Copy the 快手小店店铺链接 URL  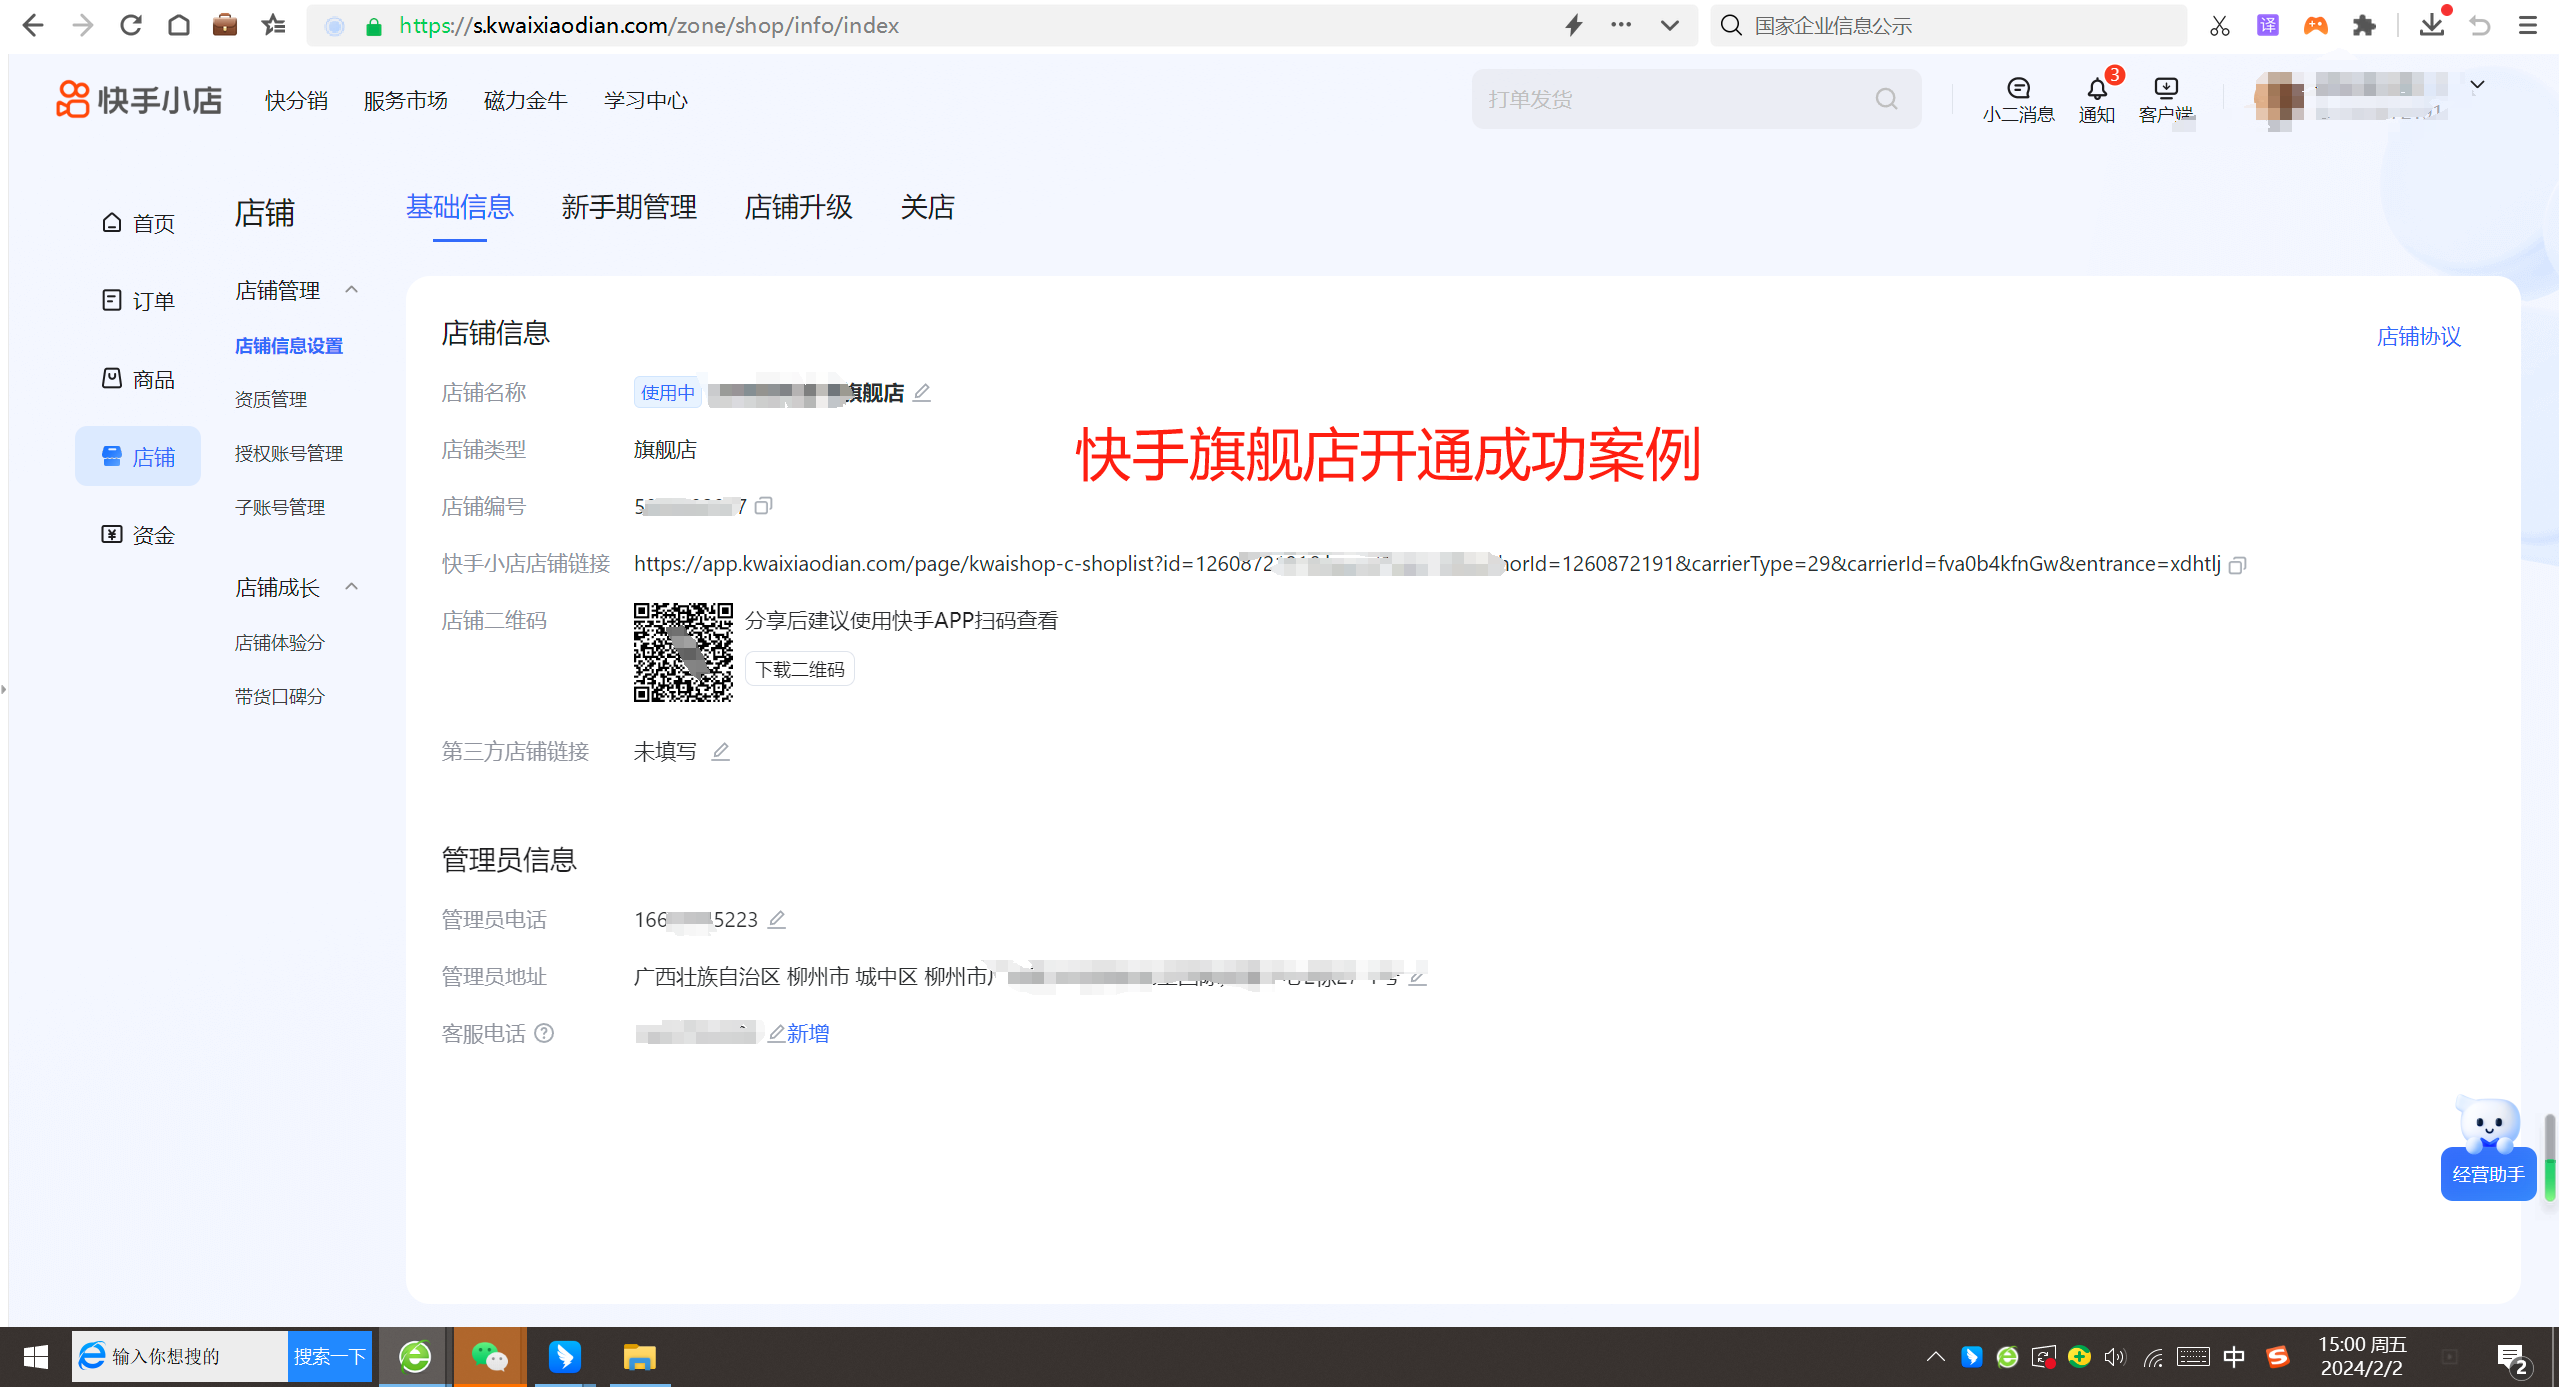[x=2238, y=565]
